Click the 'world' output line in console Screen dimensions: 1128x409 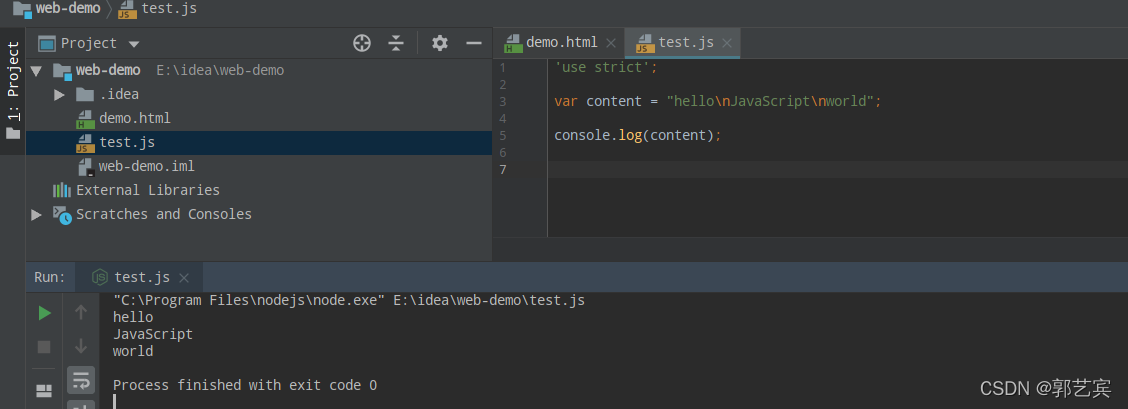click(x=133, y=351)
